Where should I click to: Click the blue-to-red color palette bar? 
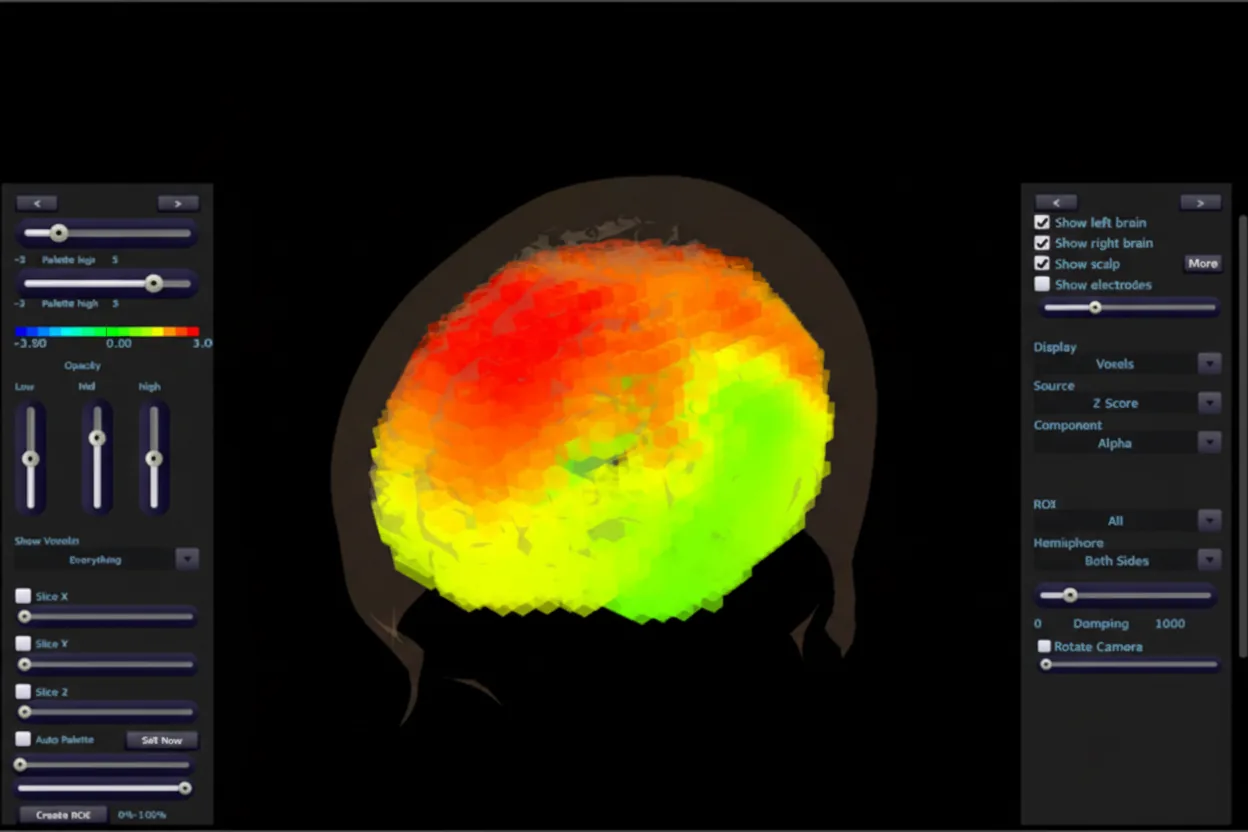coord(107,331)
